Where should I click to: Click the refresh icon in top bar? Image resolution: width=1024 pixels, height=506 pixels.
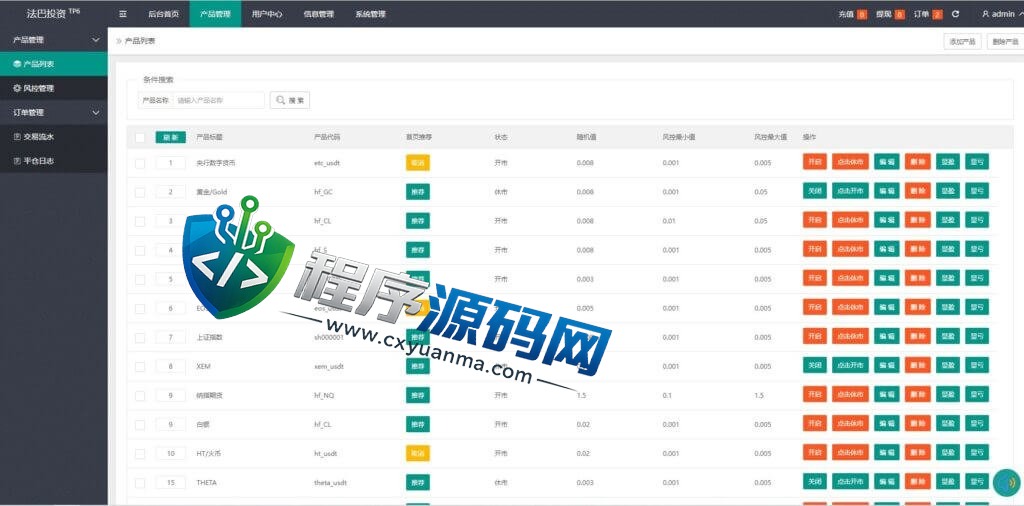point(955,14)
